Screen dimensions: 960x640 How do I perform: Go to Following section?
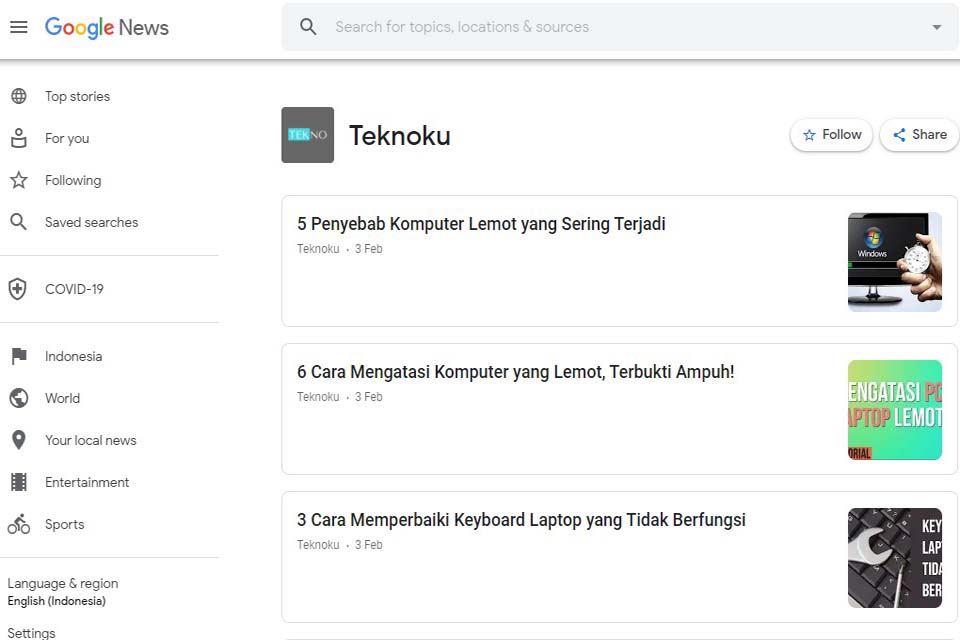coord(73,180)
